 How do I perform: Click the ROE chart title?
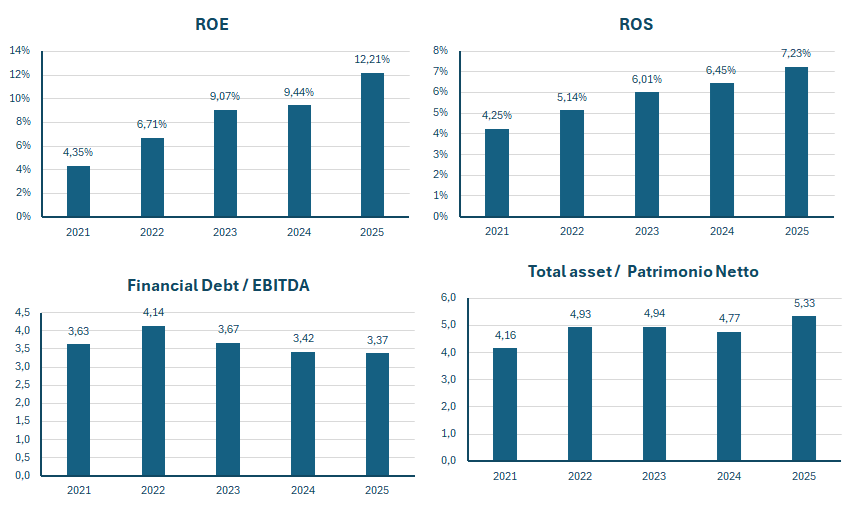(x=212, y=25)
